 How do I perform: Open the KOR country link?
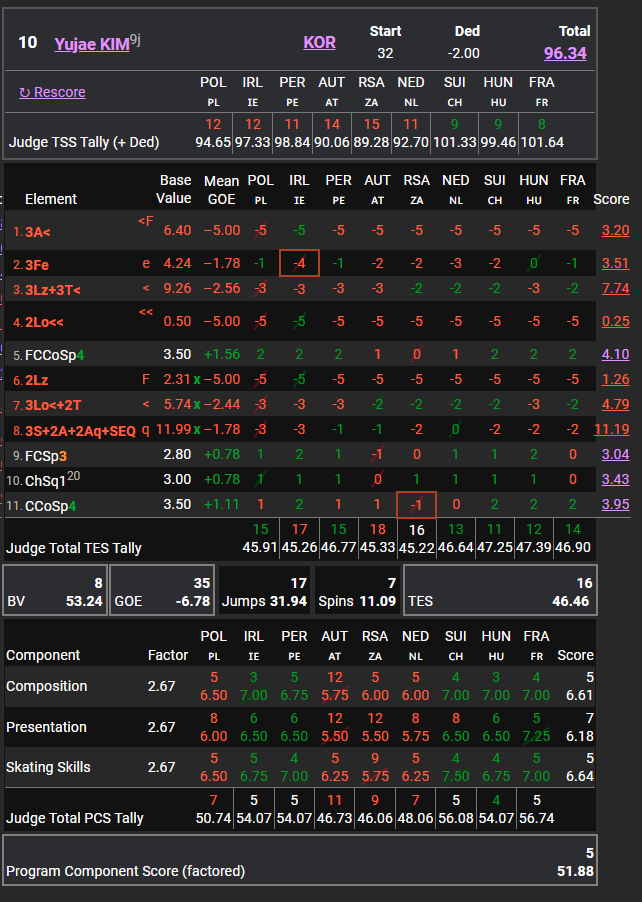(x=319, y=42)
